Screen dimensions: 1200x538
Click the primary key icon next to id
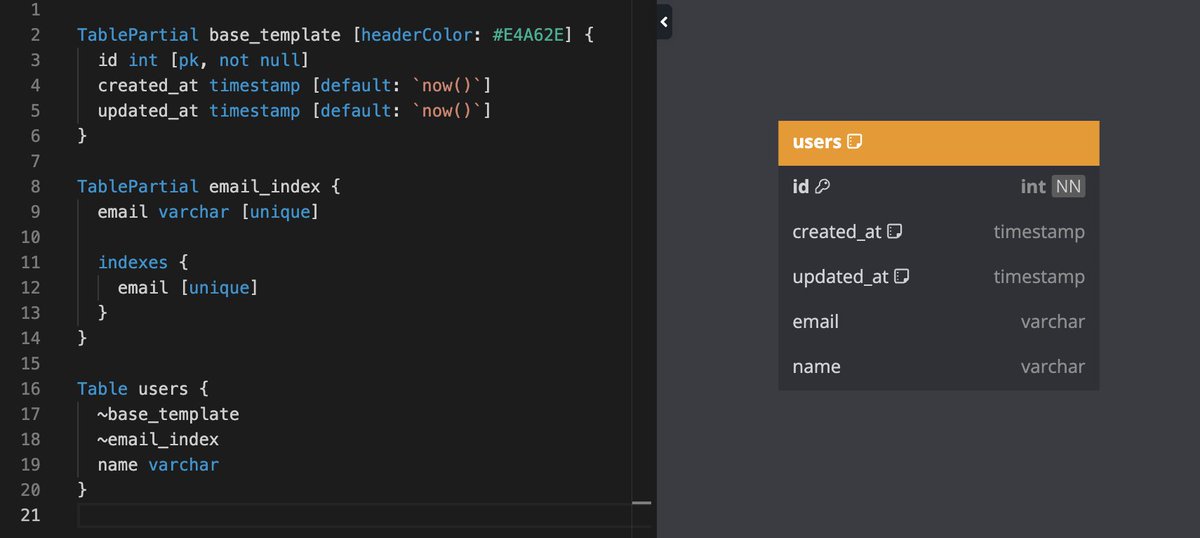[x=823, y=186]
